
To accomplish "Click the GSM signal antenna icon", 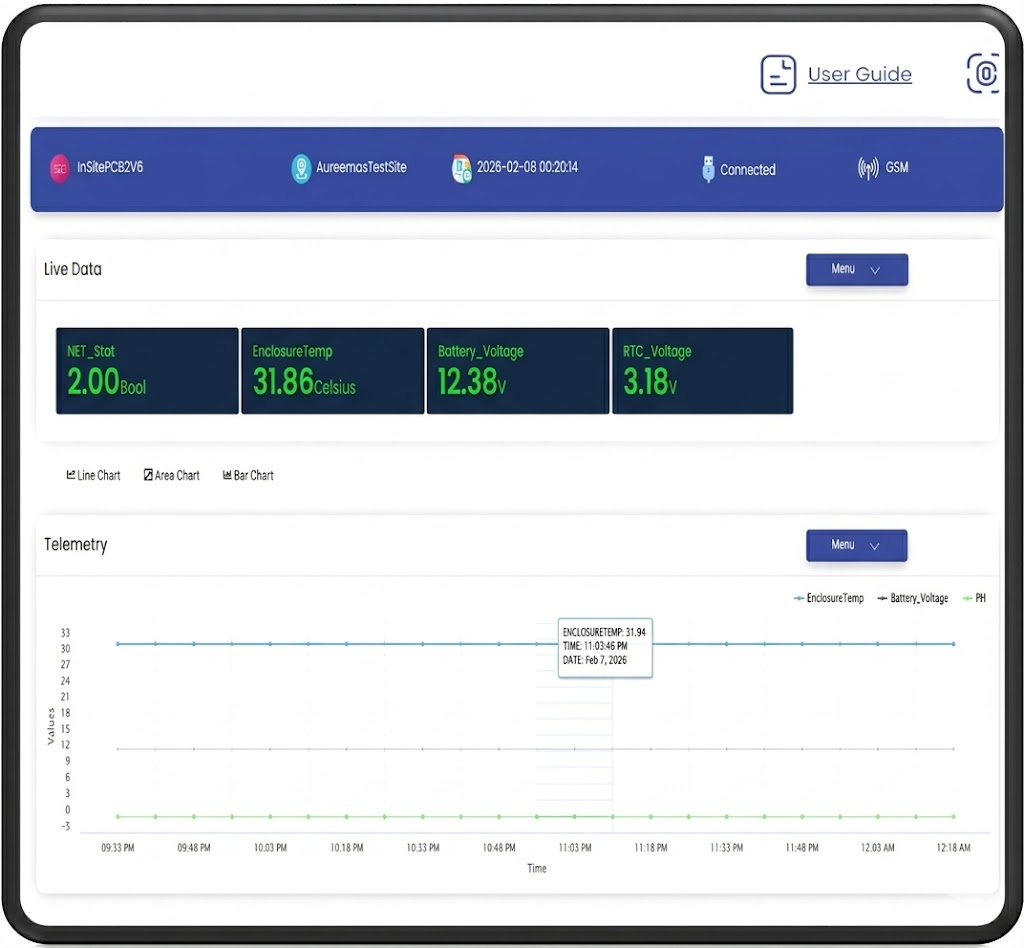I will click(868, 168).
